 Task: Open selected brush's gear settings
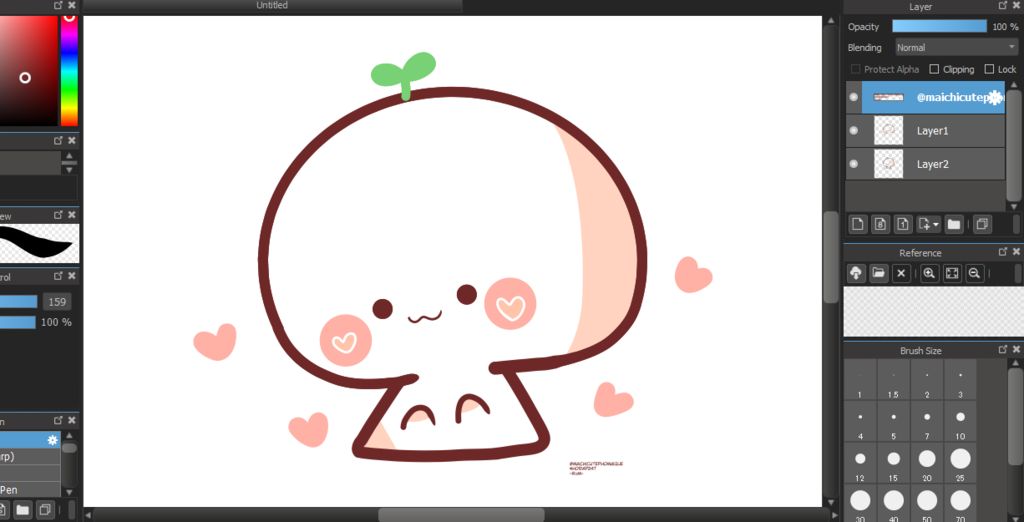tap(52, 440)
